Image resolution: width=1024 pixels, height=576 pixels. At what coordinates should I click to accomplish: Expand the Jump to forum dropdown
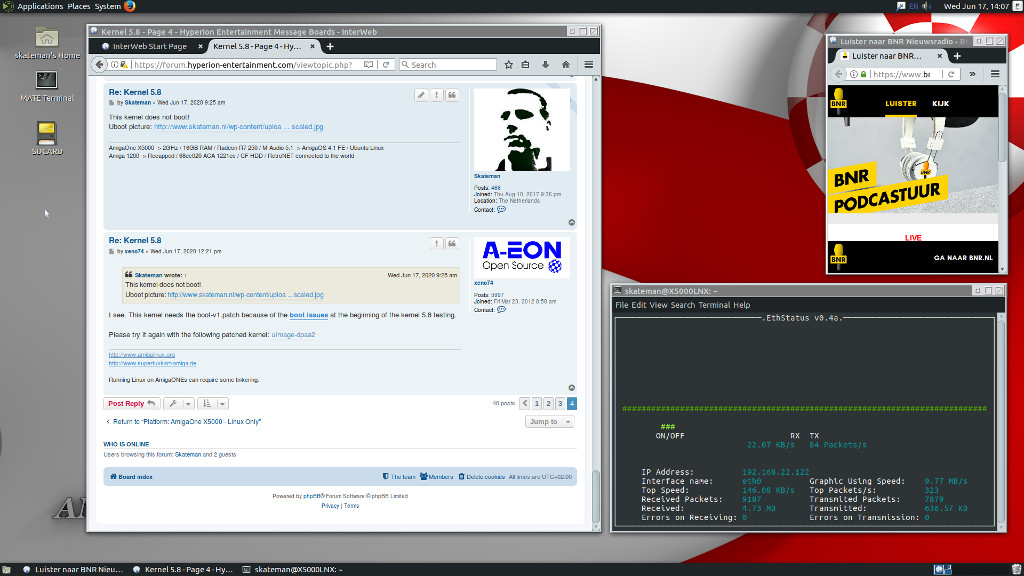pyautogui.click(x=549, y=422)
